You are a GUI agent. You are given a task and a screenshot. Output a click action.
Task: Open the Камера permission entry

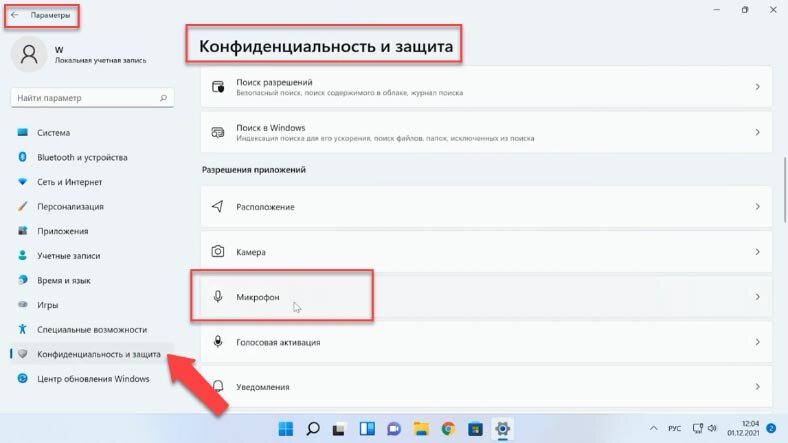[486, 252]
